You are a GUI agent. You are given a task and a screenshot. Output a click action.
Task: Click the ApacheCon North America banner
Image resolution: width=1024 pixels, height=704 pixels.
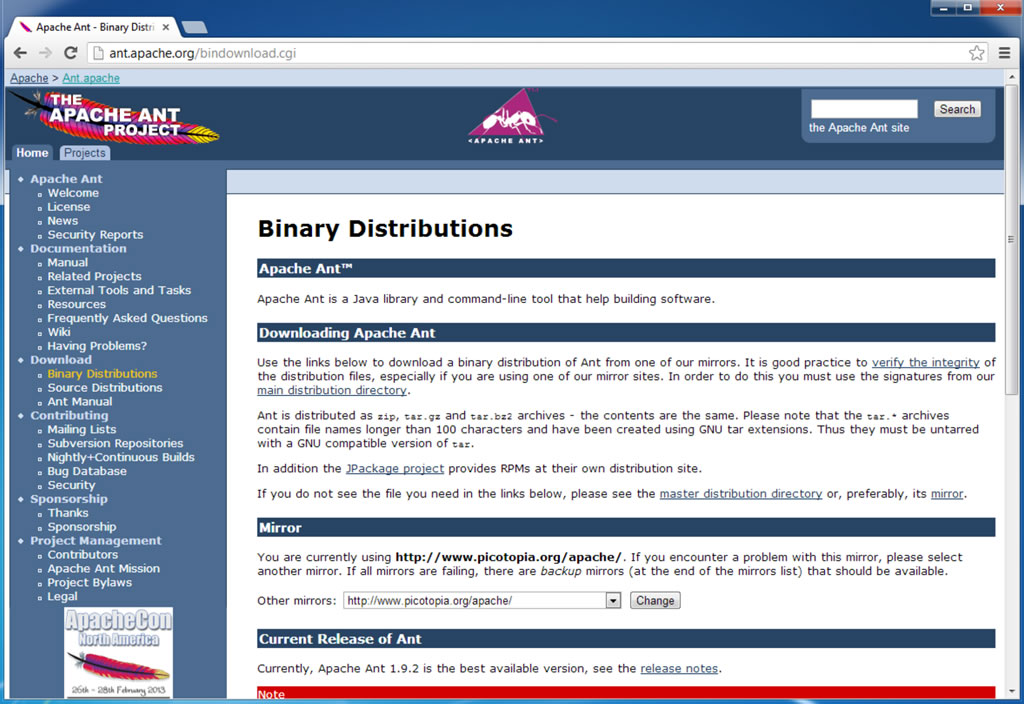click(118, 652)
